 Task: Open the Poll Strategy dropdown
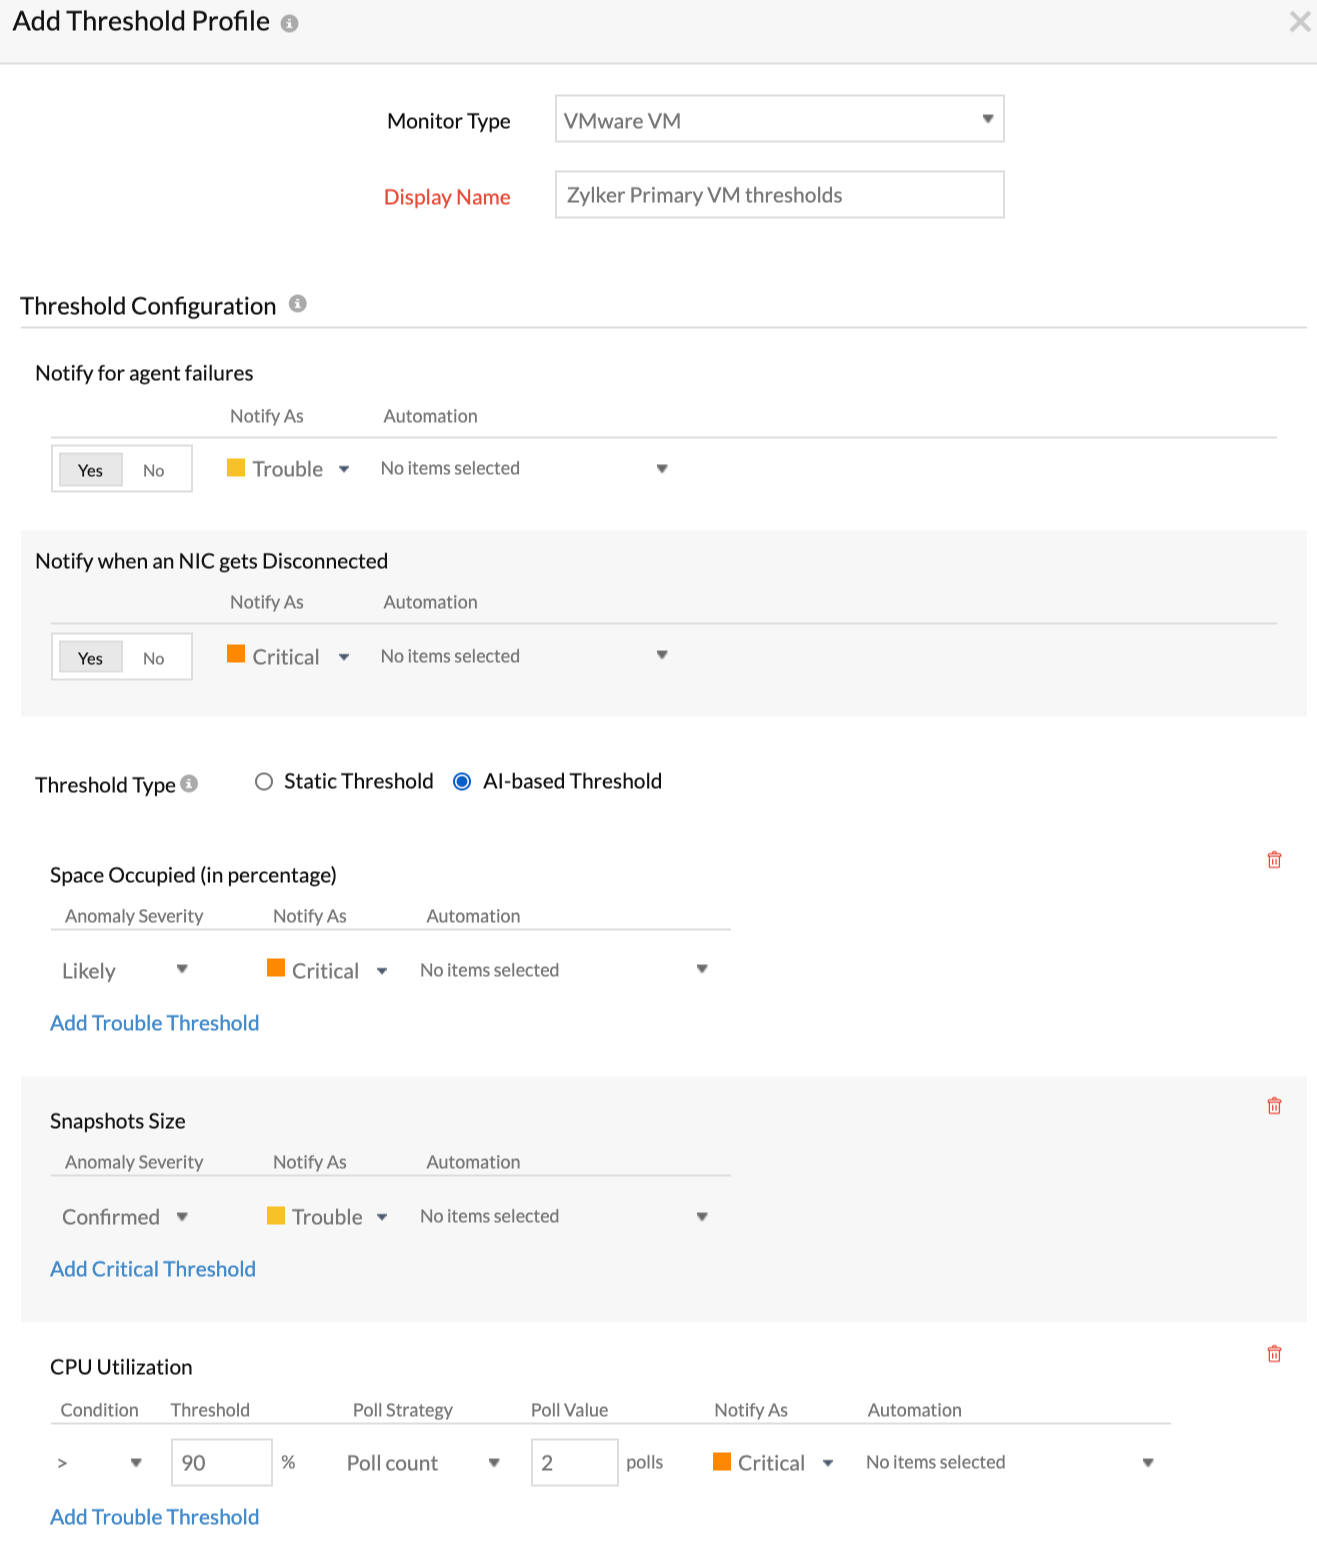coord(422,1463)
